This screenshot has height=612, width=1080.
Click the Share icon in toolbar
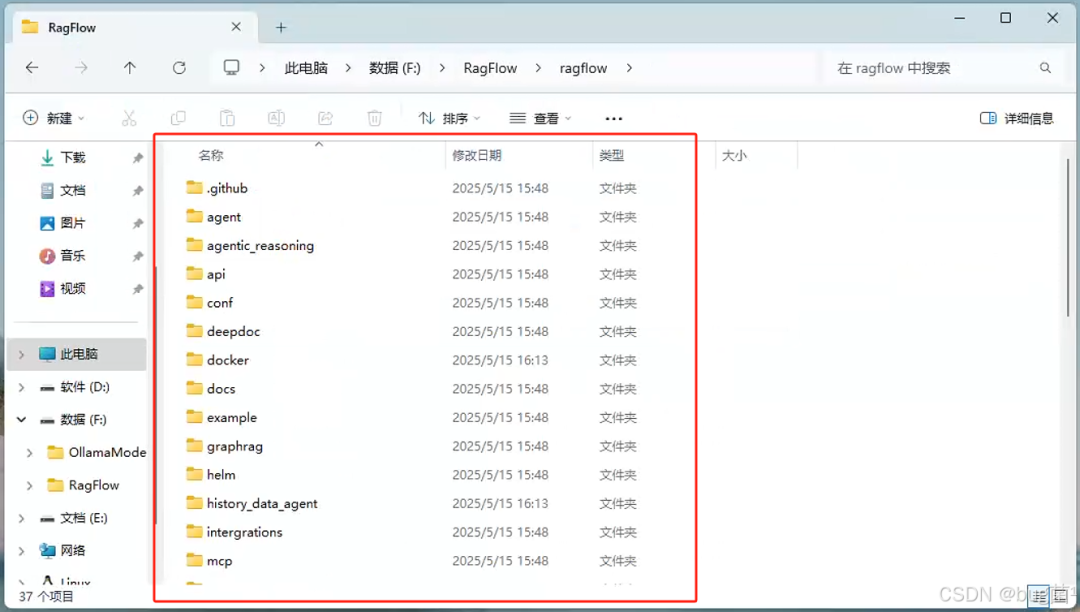coord(325,118)
